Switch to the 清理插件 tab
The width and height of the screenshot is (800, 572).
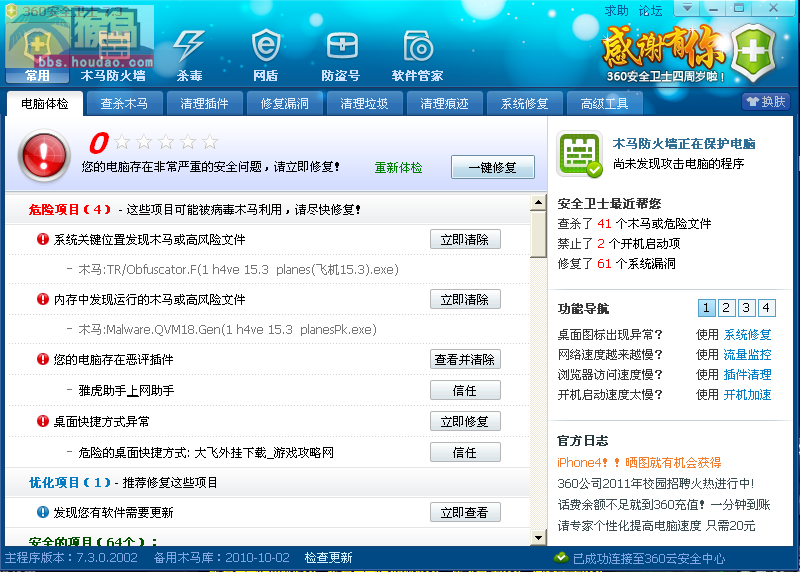[x=205, y=104]
